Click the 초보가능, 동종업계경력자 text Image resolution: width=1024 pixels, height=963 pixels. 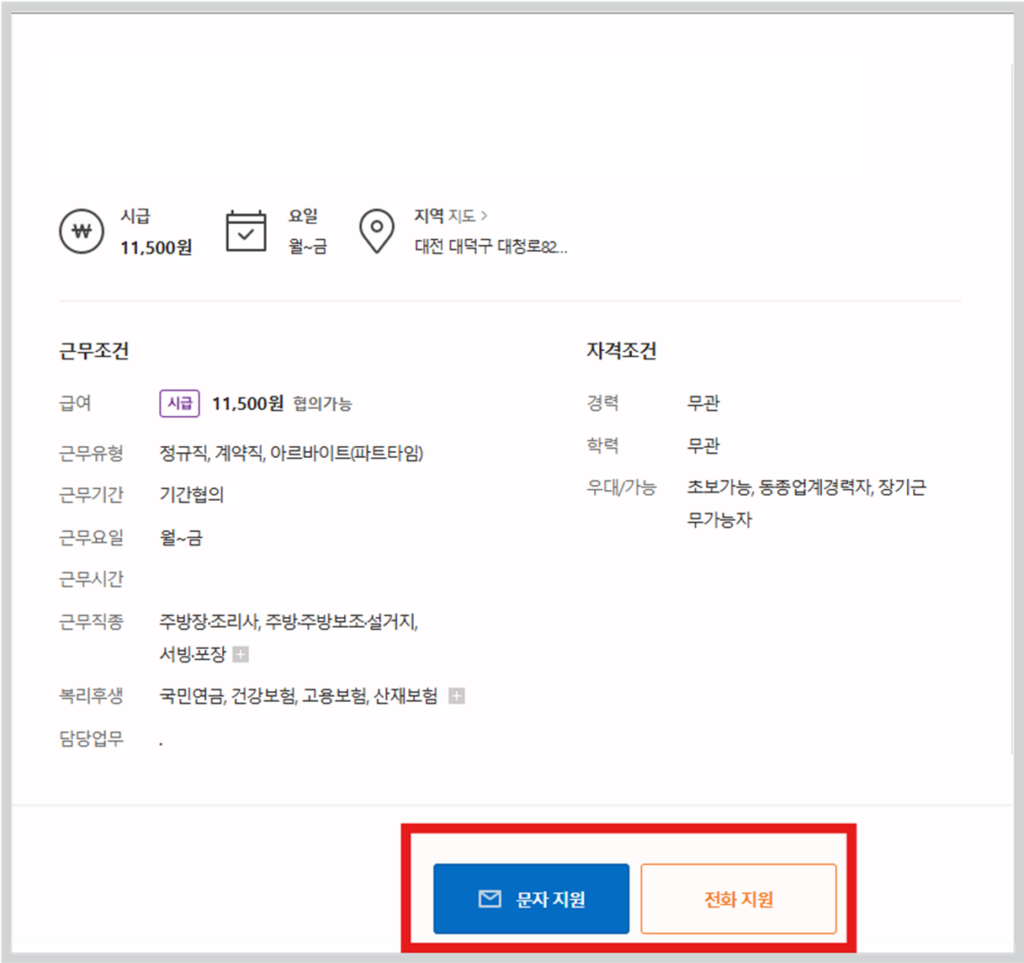click(779, 487)
